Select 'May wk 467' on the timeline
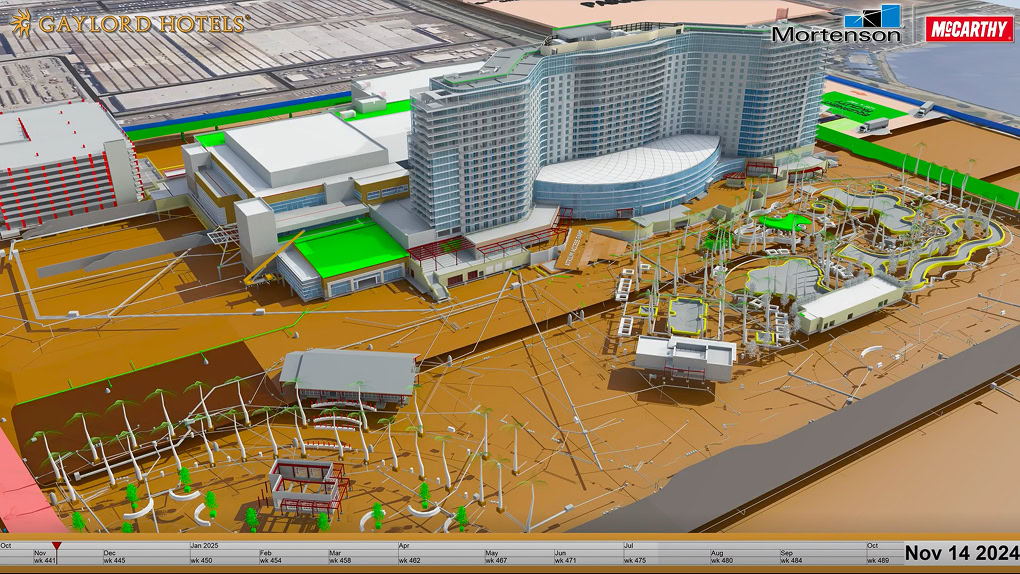The width and height of the screenshot is (1020, 574). point(496,556)
